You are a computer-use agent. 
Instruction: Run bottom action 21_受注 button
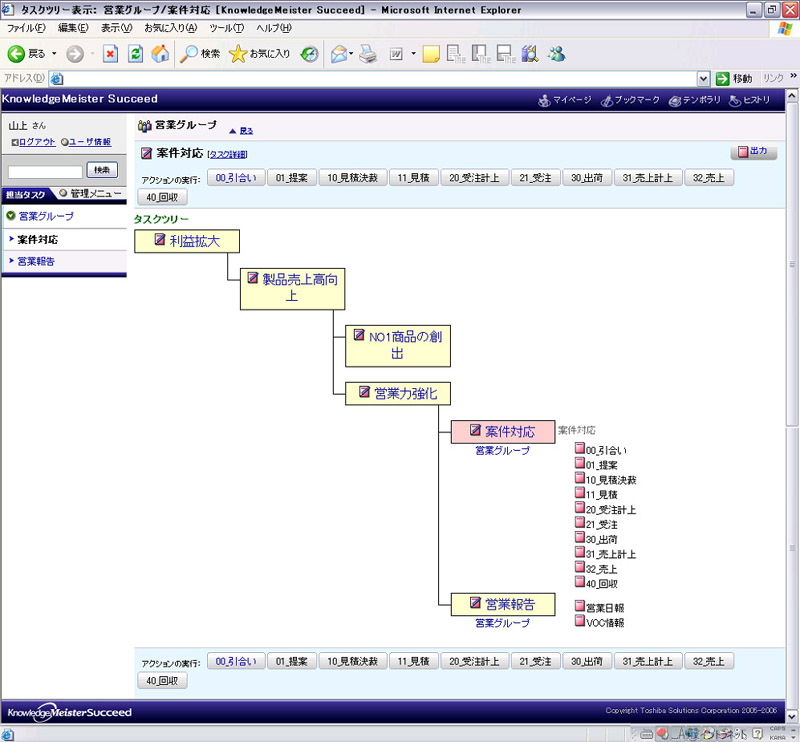pos(535,661)
